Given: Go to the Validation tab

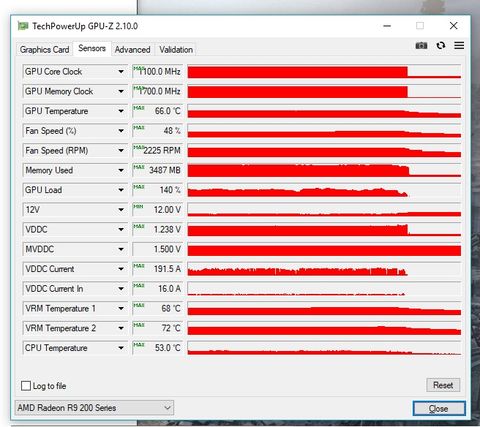Looking at the screenshot, I should (176, 49).
